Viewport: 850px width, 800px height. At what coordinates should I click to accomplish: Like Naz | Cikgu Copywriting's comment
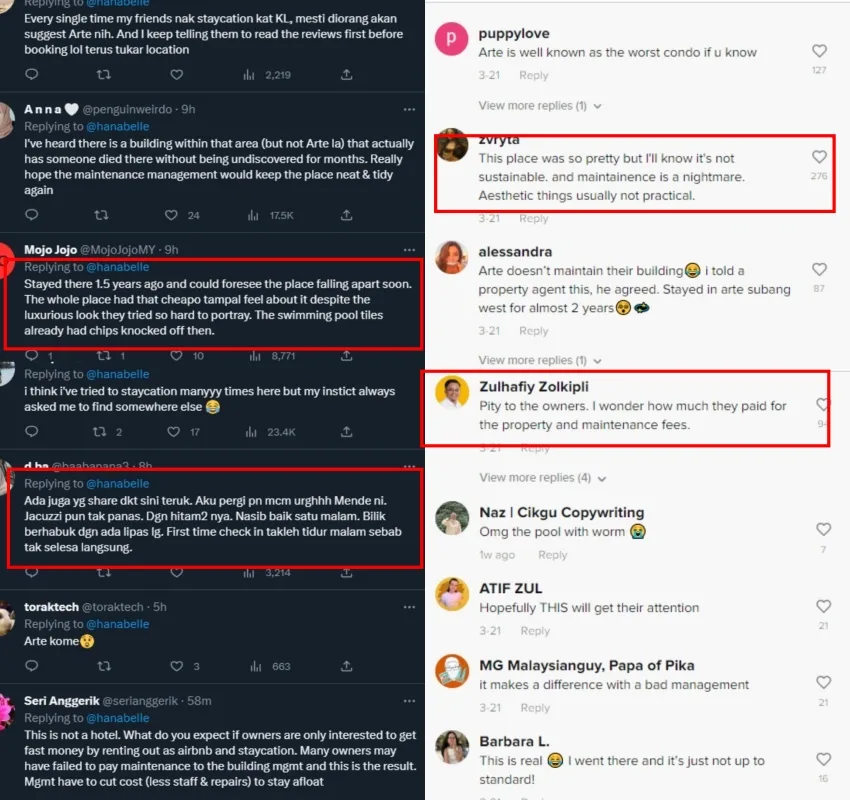(x=823, y=530)
